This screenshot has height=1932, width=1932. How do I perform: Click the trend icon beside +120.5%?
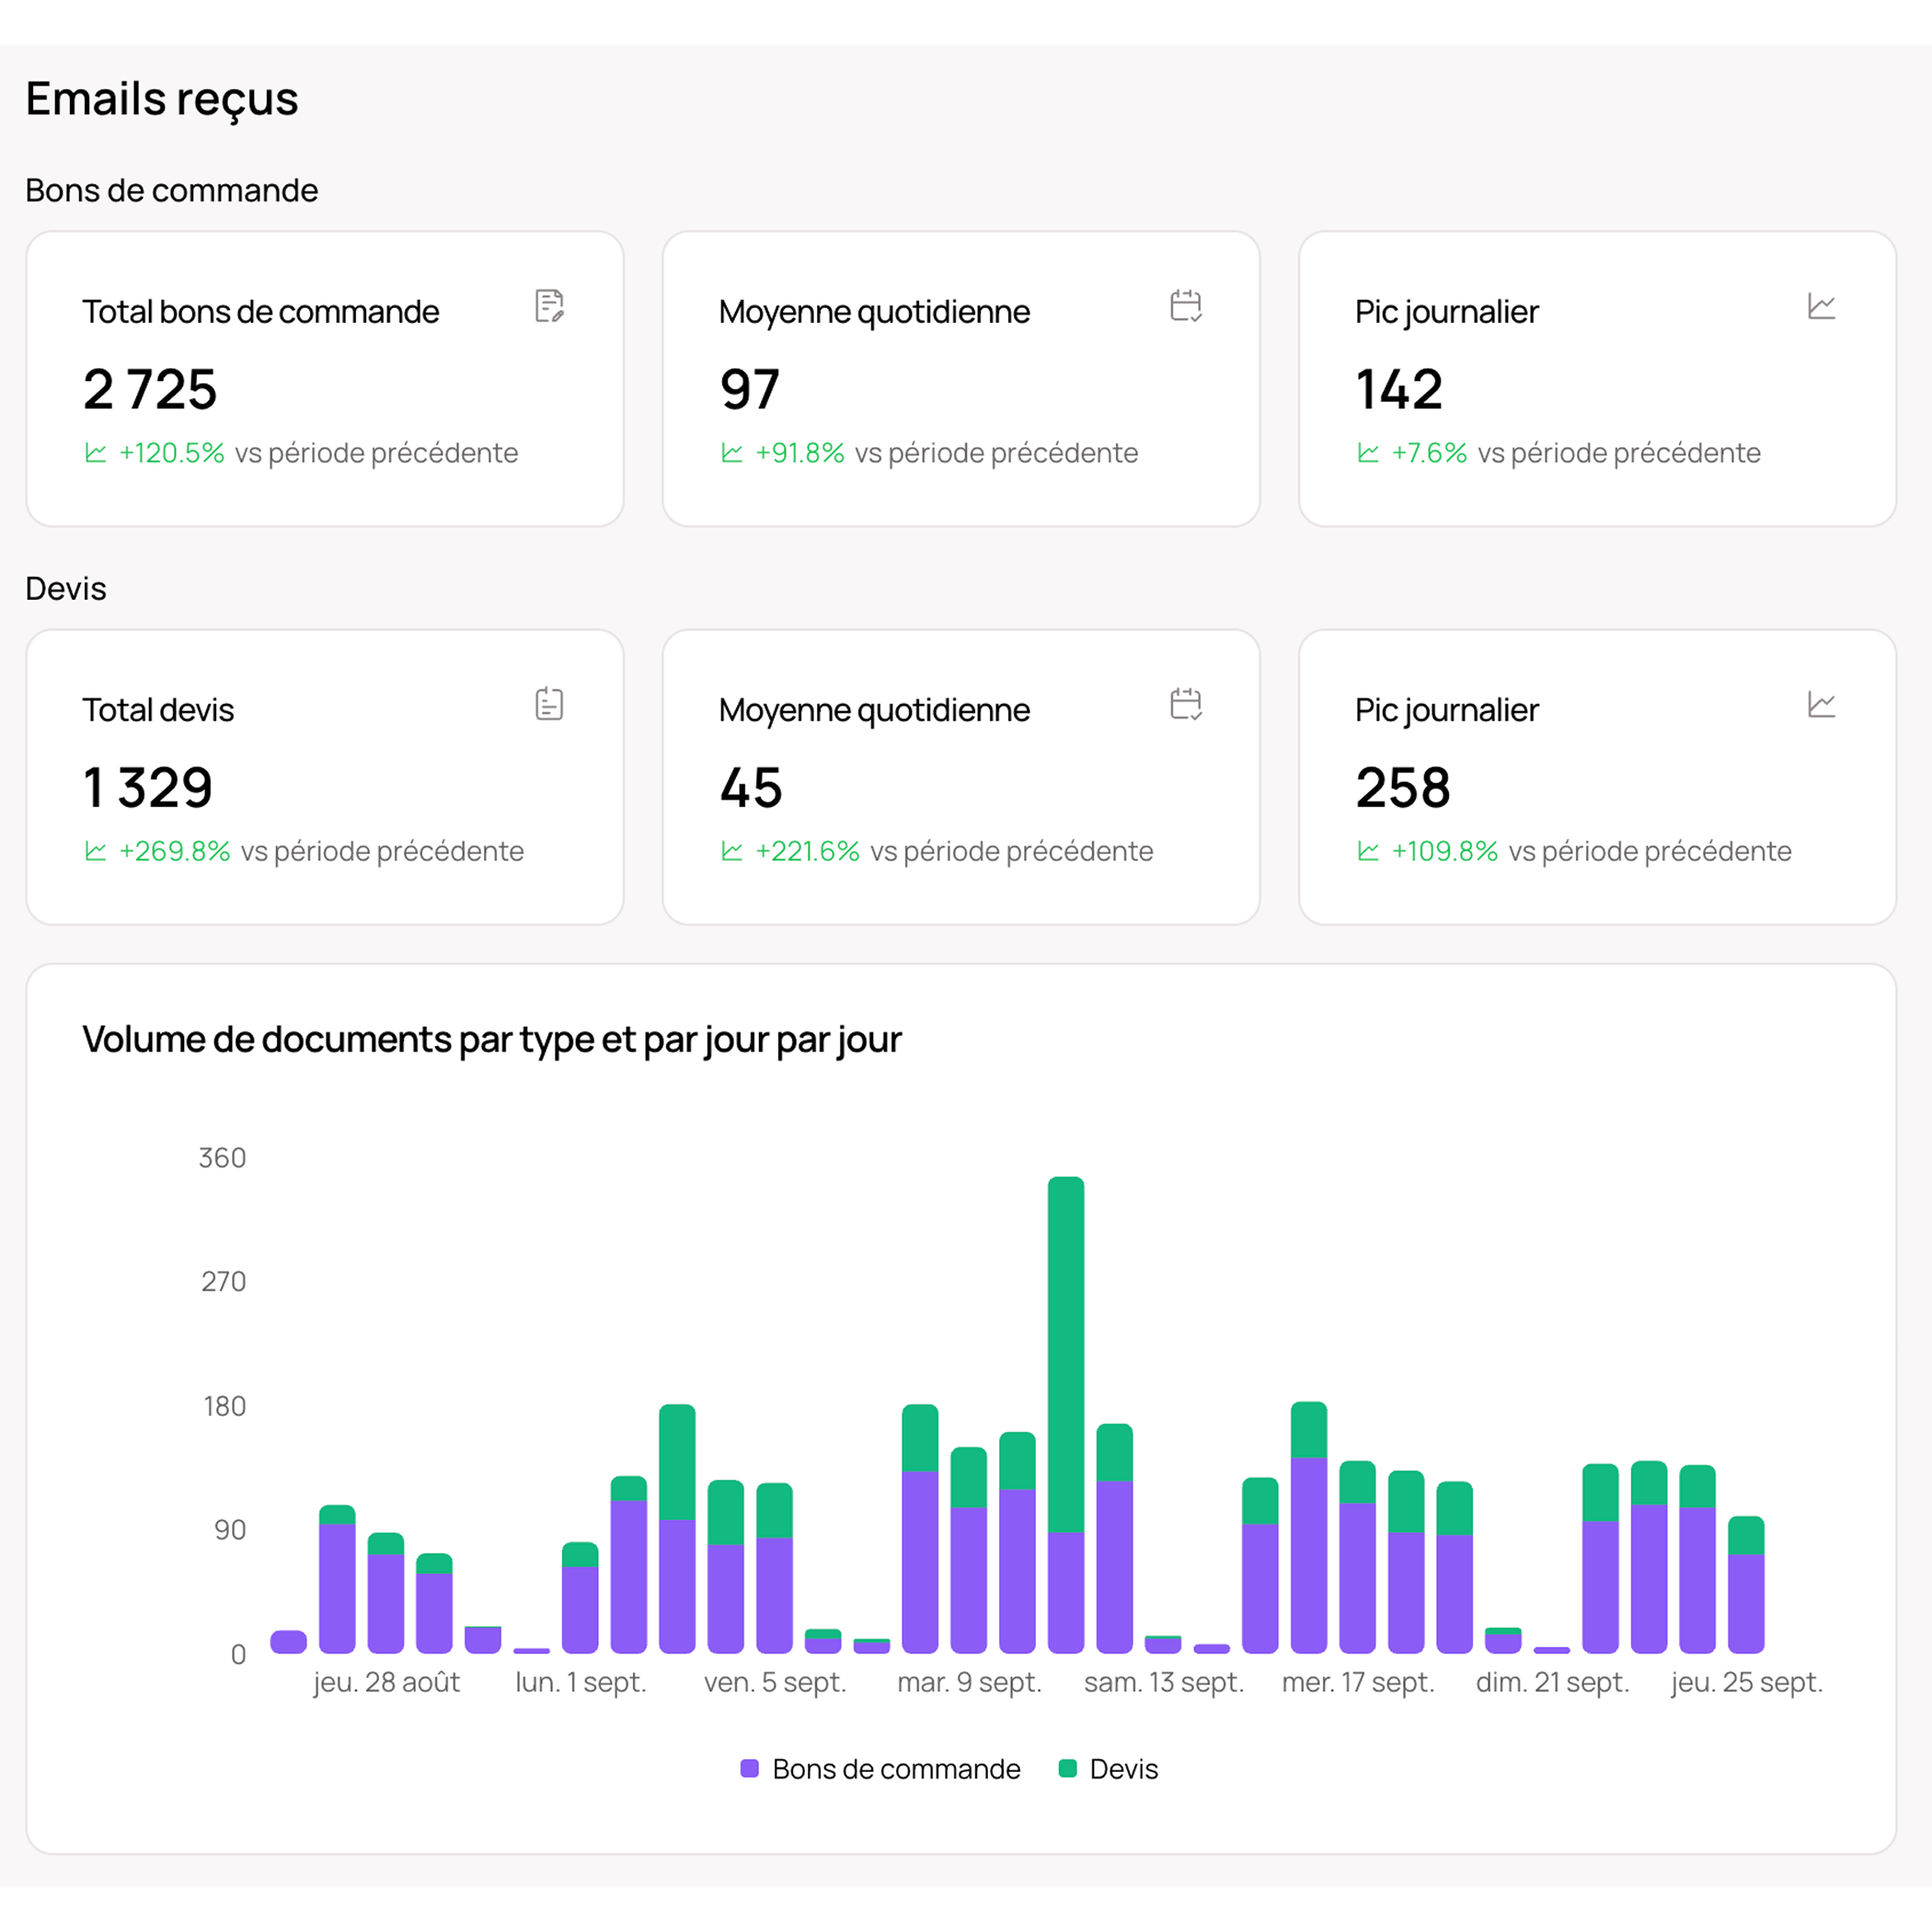(x=96, y=453)
